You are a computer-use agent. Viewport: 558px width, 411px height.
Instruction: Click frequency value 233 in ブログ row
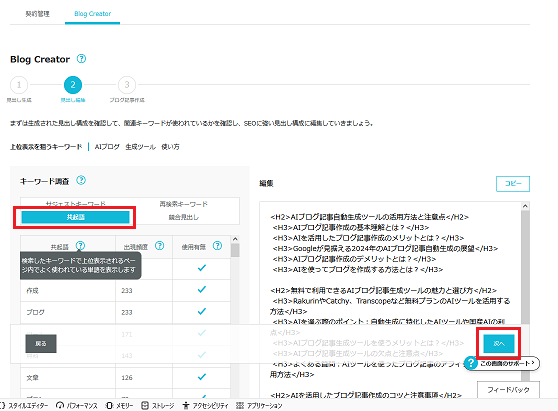127,312
